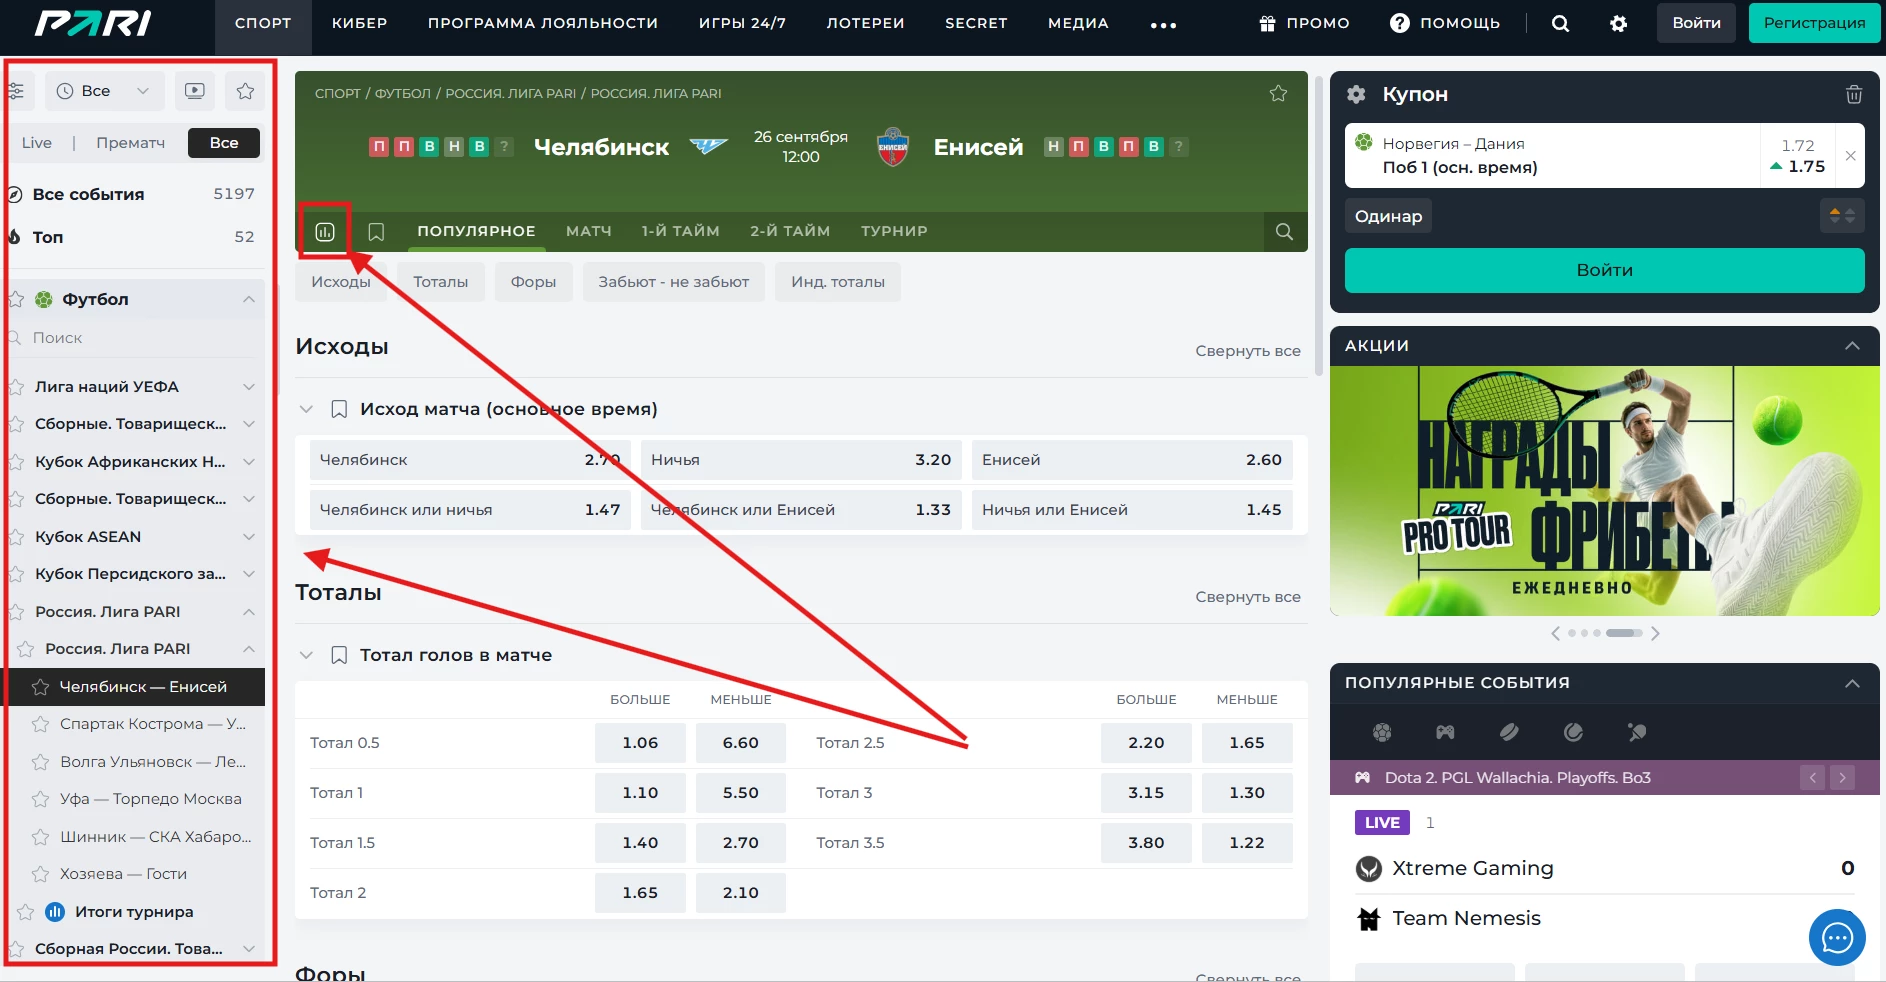Search markets with magnifier in match tabs

click(1284, 232)
